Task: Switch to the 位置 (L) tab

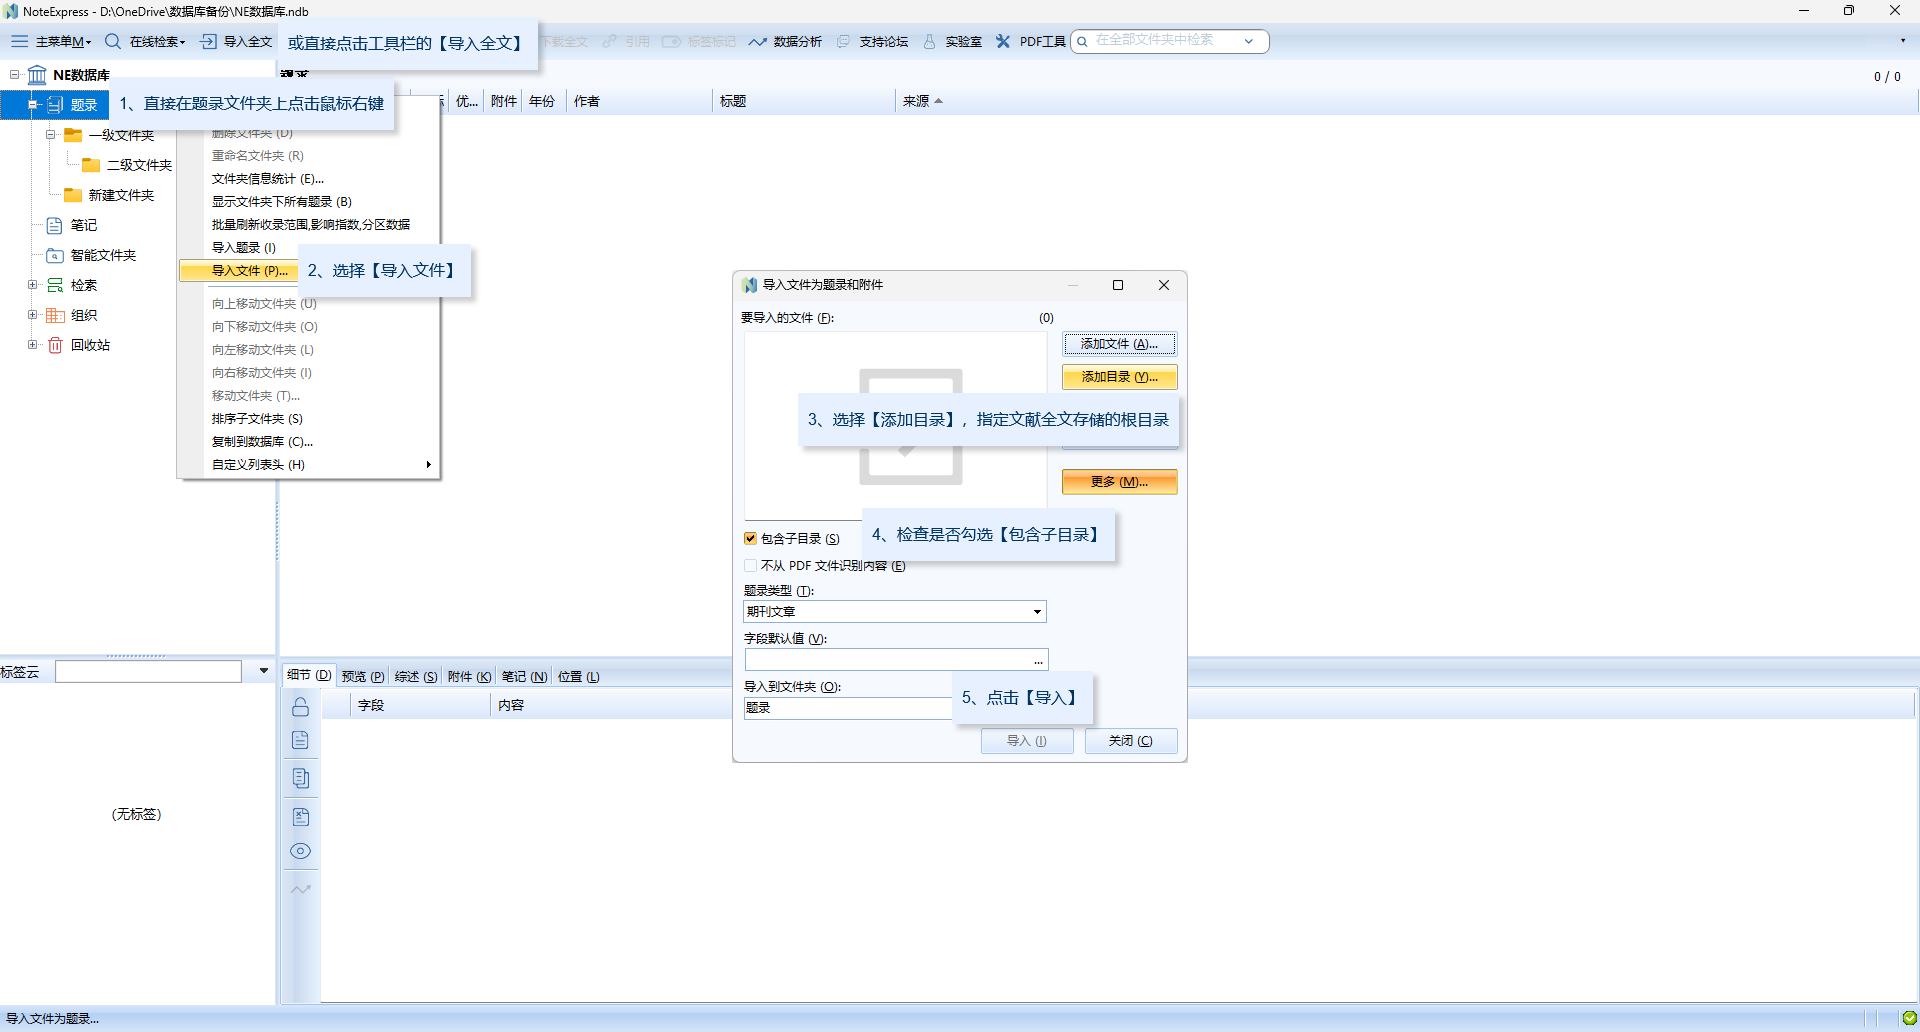Action: tap(578, 677)
